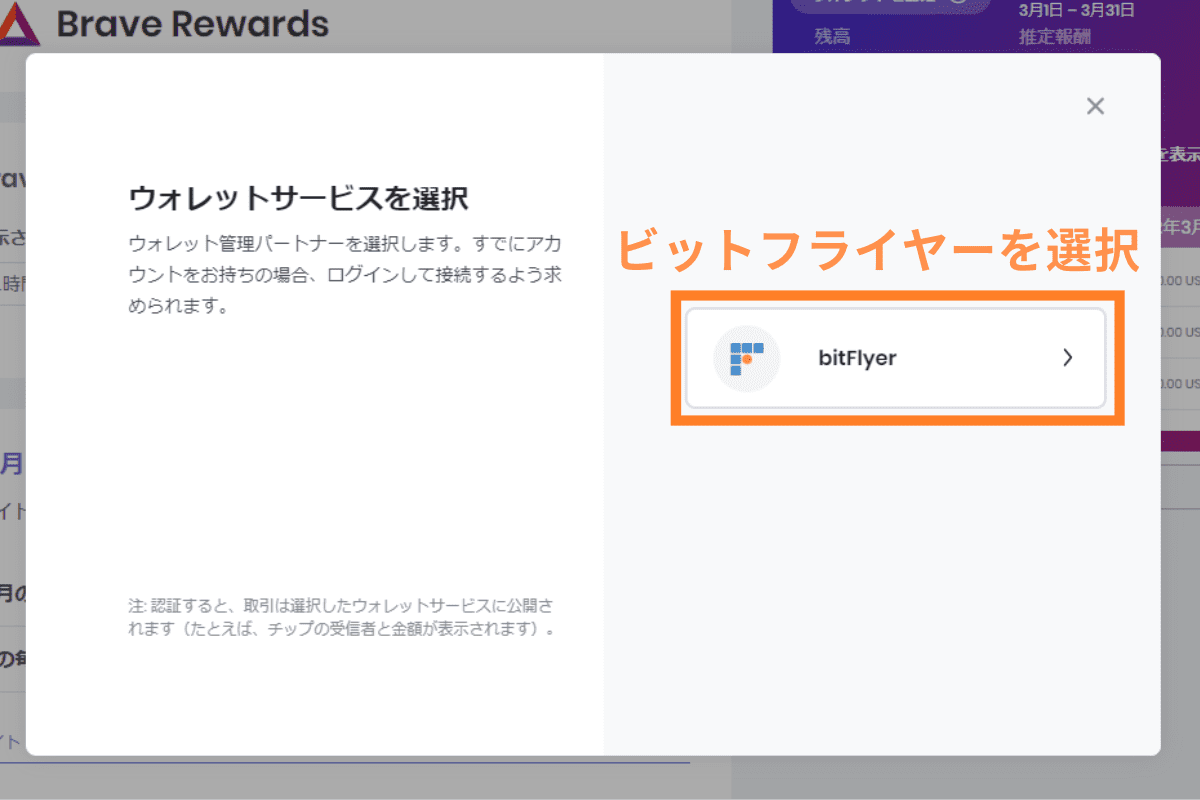Click the note text starting with '注: 認証すると'
1200x800 pixels.
point(342,618)
